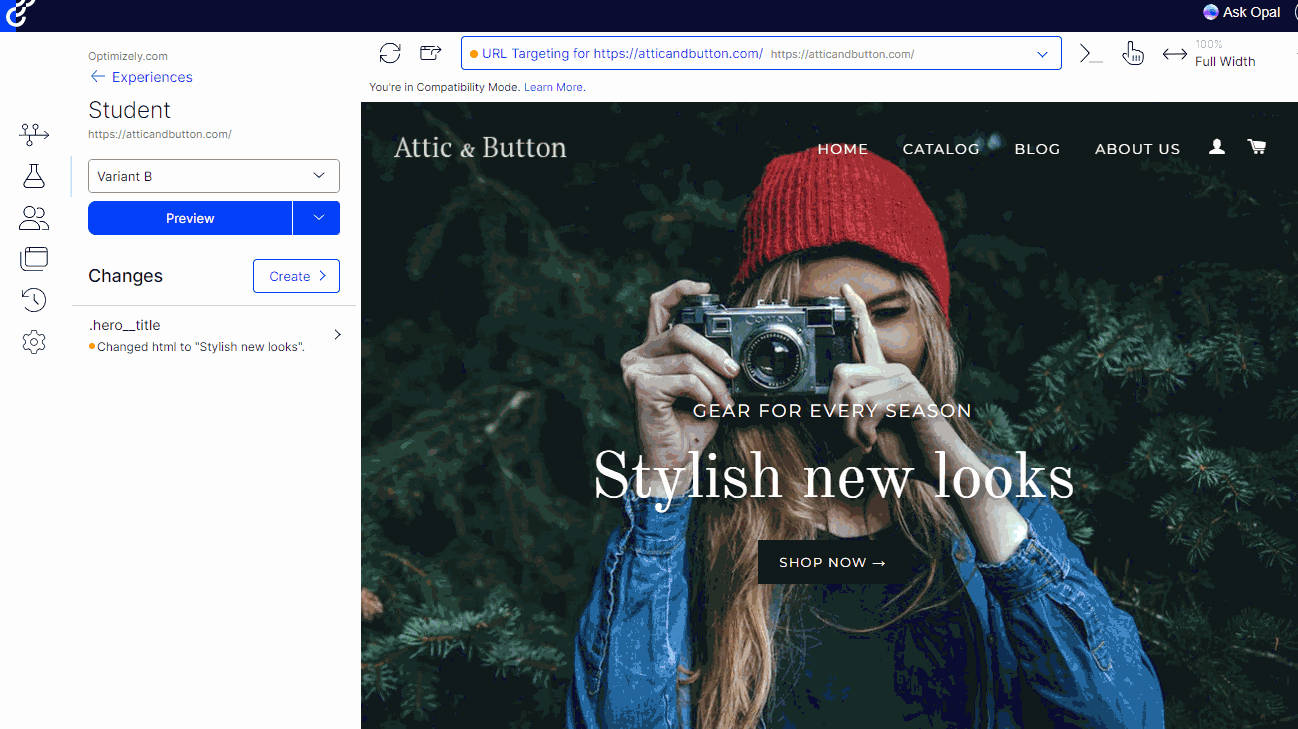1298x729 pixels.
Task: Select CATALOG in site navigation
Action: [941, 148]
